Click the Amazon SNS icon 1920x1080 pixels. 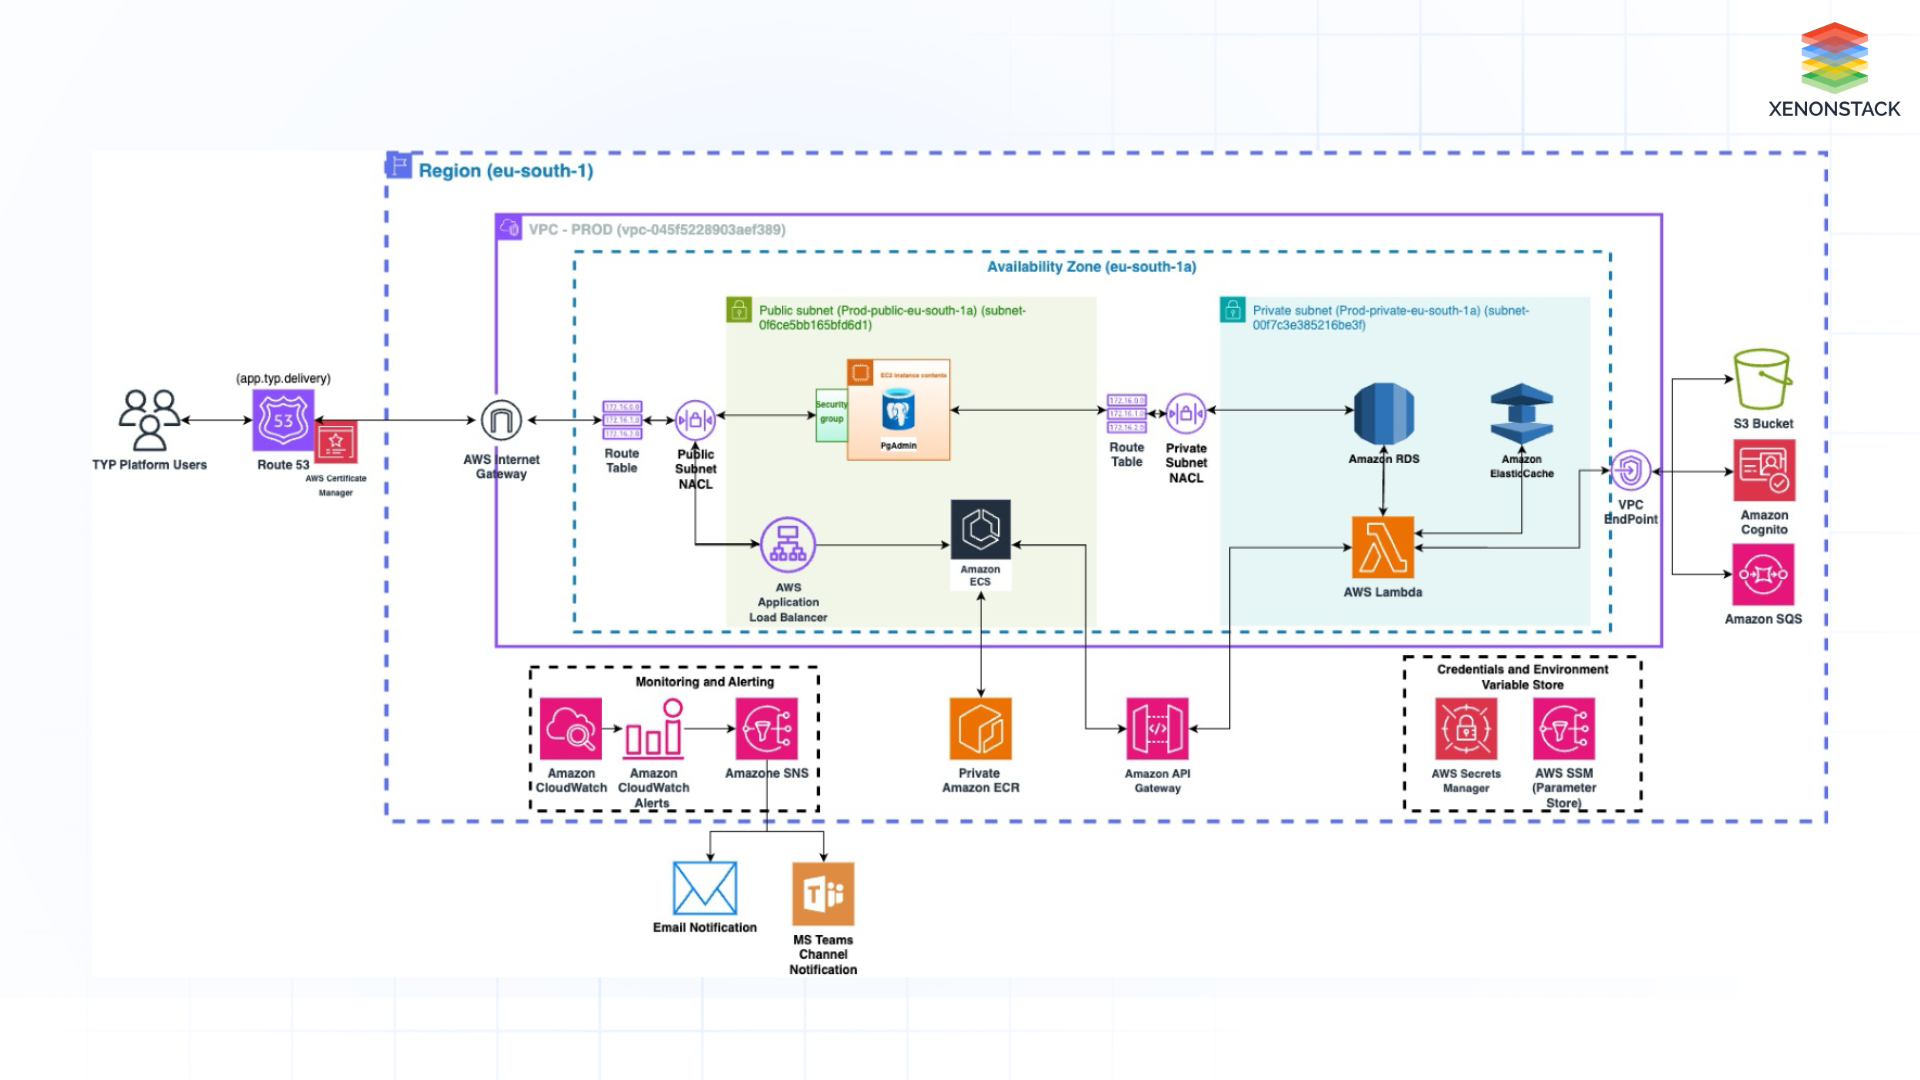[766, 728]
